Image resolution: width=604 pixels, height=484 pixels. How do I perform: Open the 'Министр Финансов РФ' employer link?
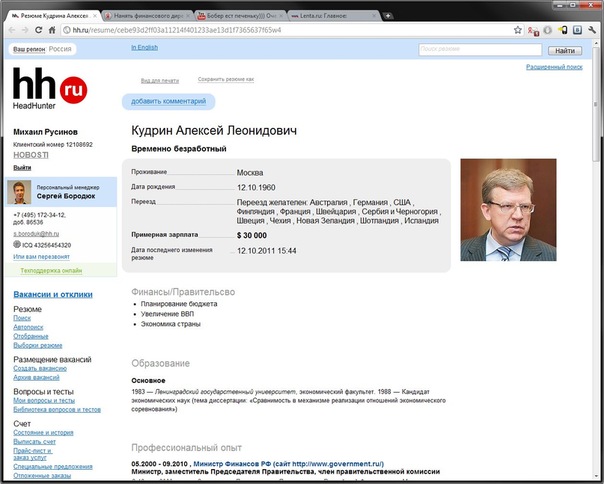(289, 464)
